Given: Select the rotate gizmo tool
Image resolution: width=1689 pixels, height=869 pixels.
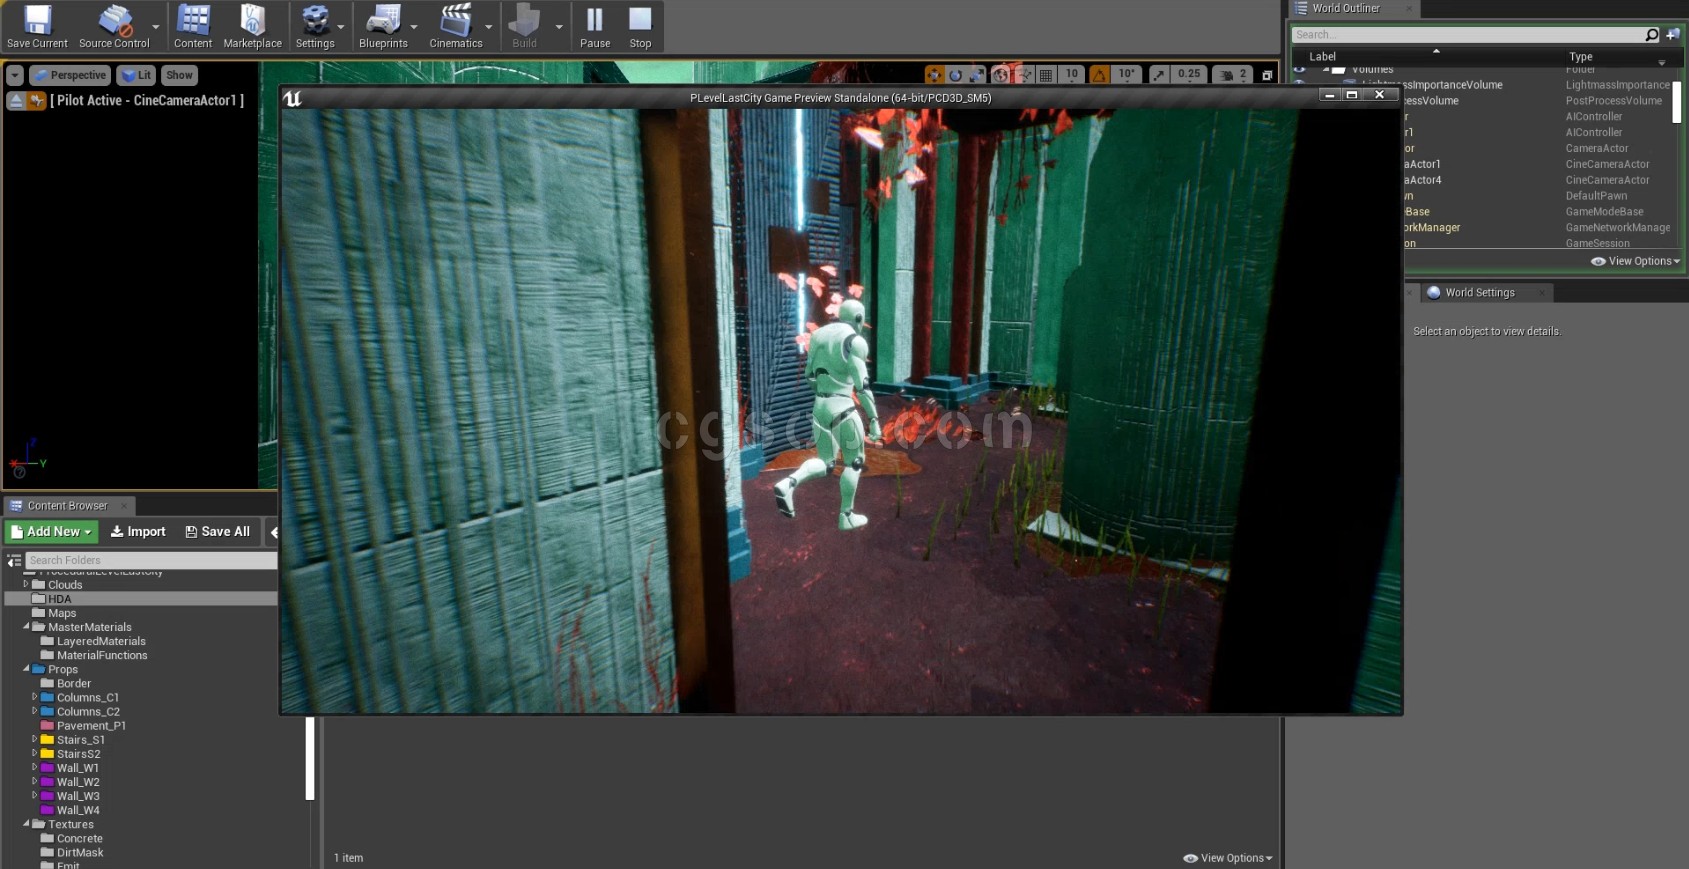Looking at the screenshot, I should (956, 75).
